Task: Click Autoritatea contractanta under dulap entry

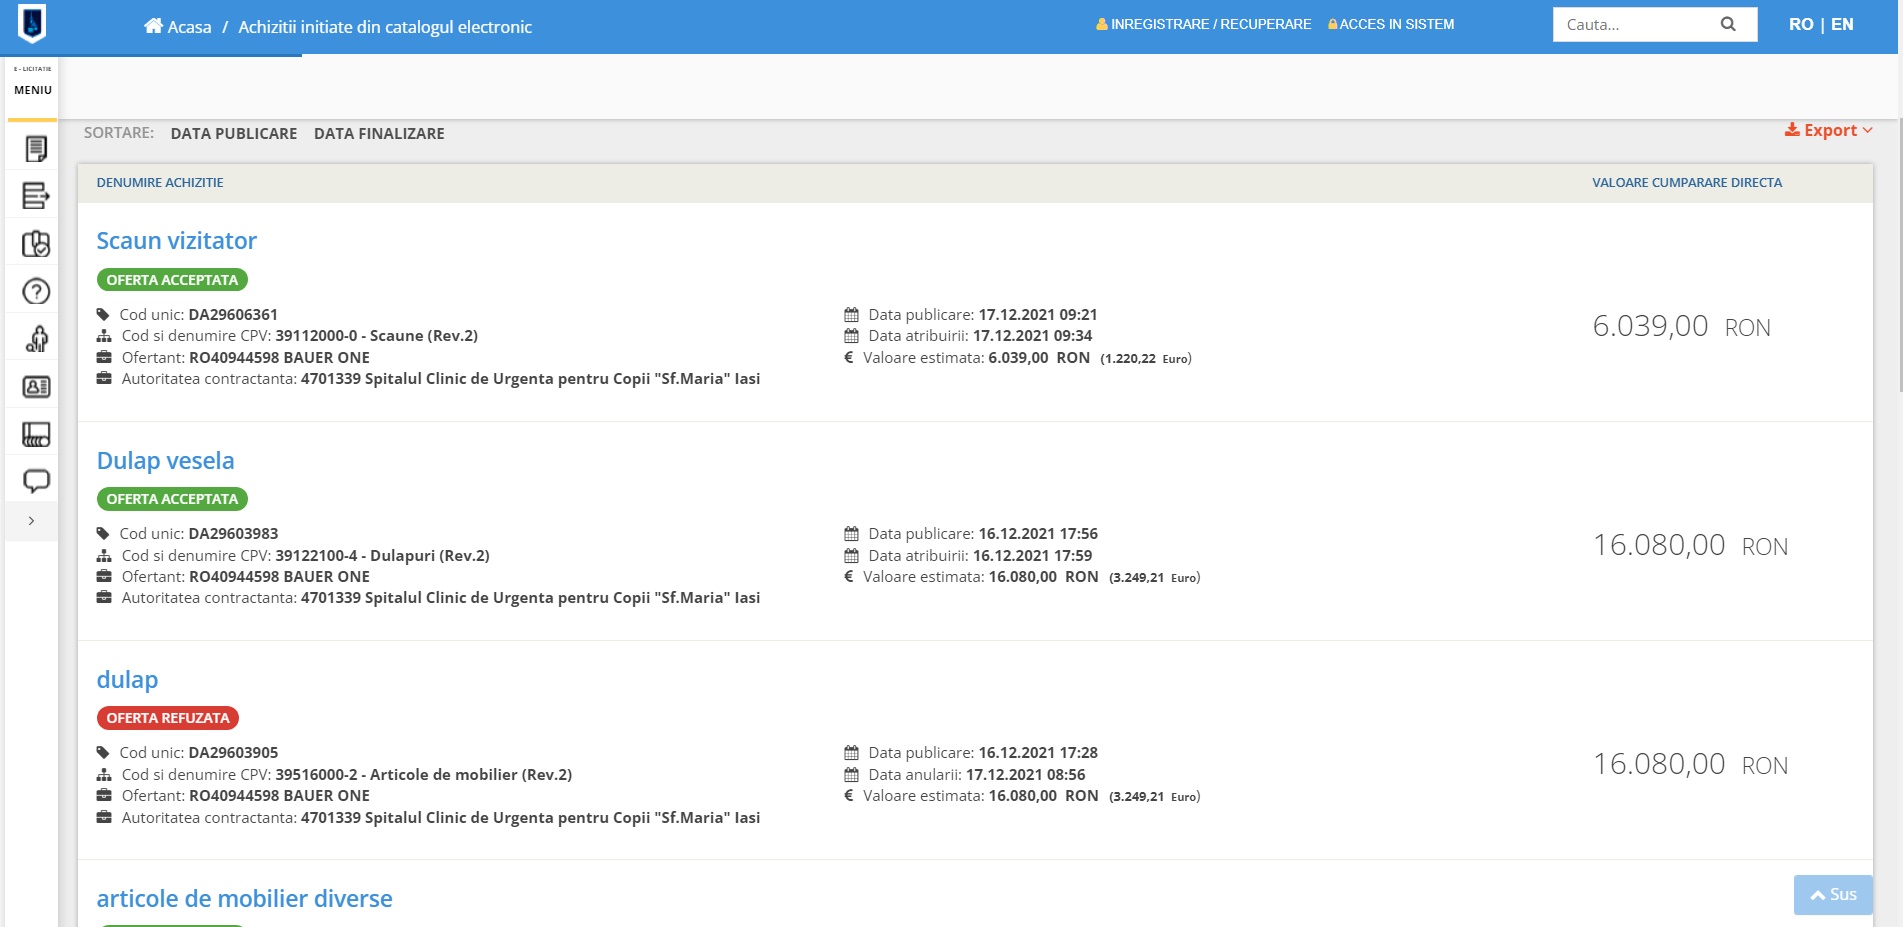Action: click(x=441, y=817)
